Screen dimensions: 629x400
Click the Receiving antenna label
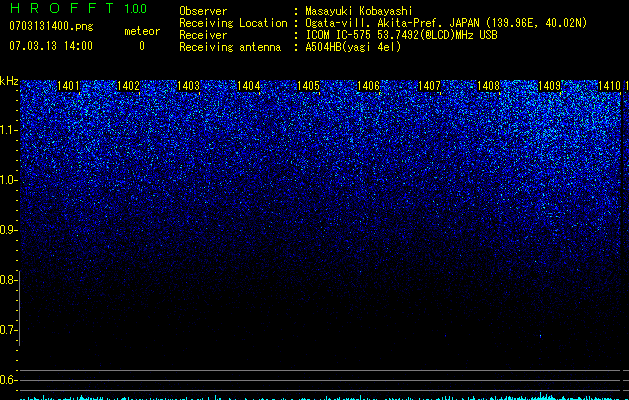pyautogui.click(x=230, y=47)
